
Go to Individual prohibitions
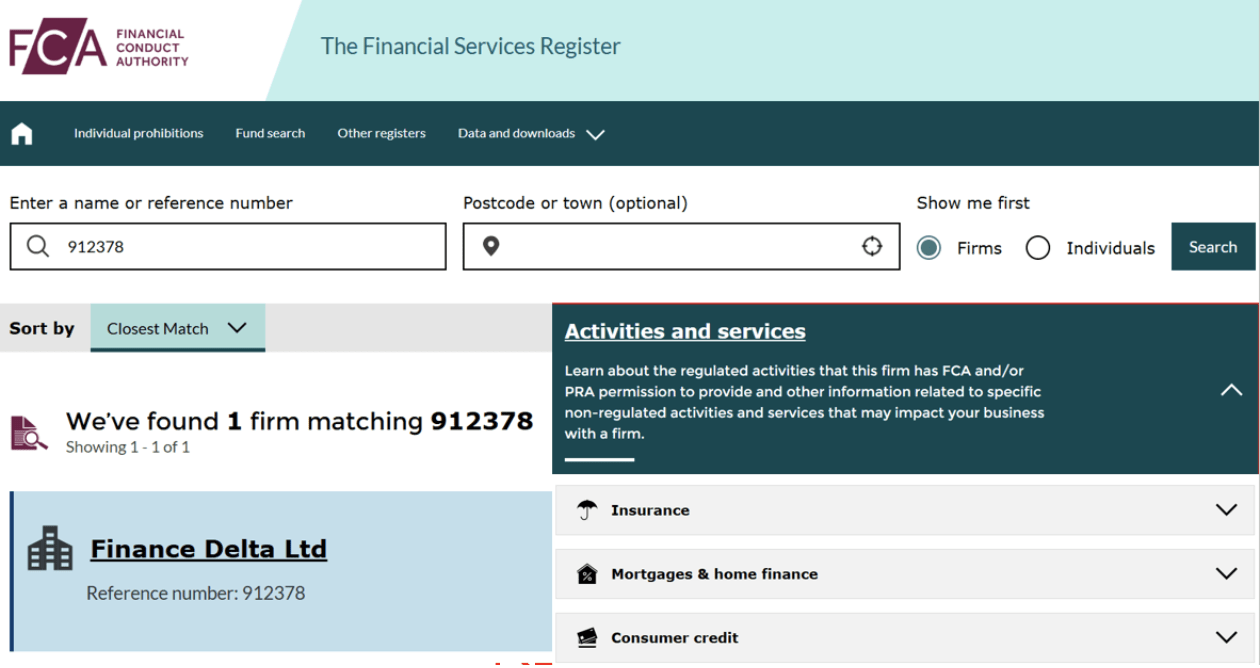[x=138, y=134]
